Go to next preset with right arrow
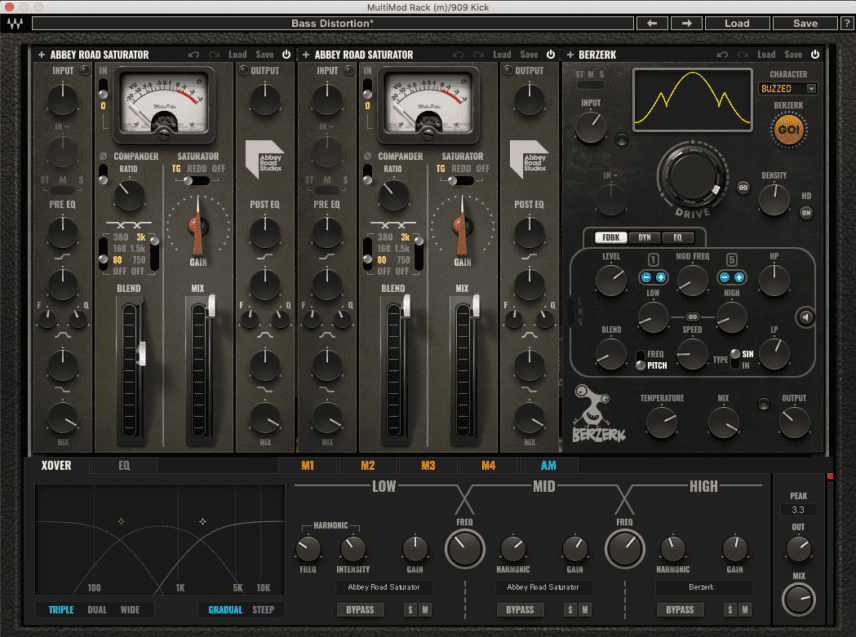 pyautogui.click(x=687, y=23)
